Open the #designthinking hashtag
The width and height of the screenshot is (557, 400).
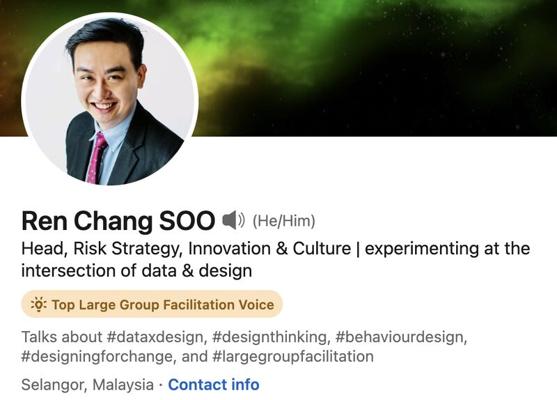tap(270, 337)
